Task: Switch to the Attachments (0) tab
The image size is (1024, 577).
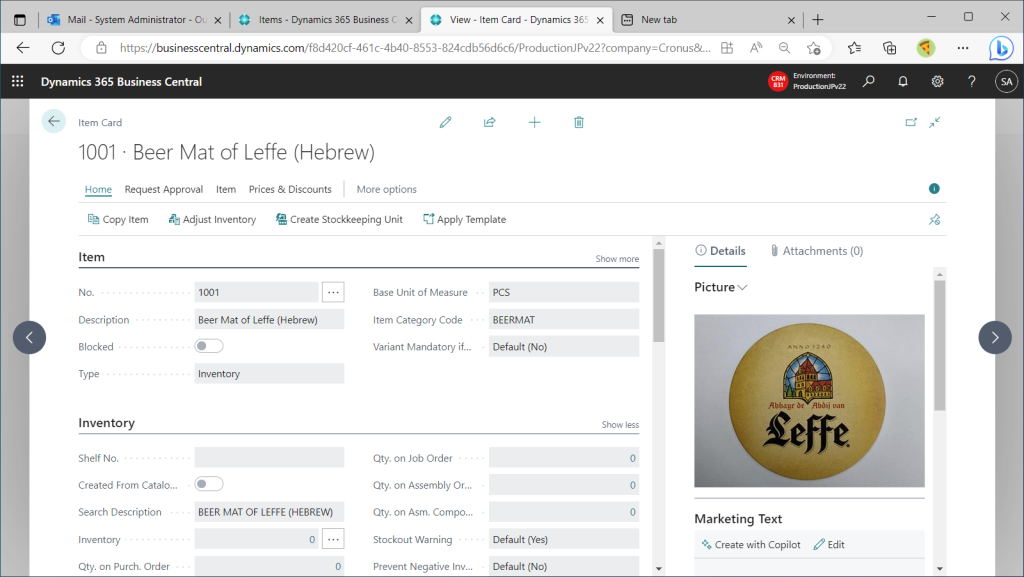Action: tap(816, 251)
